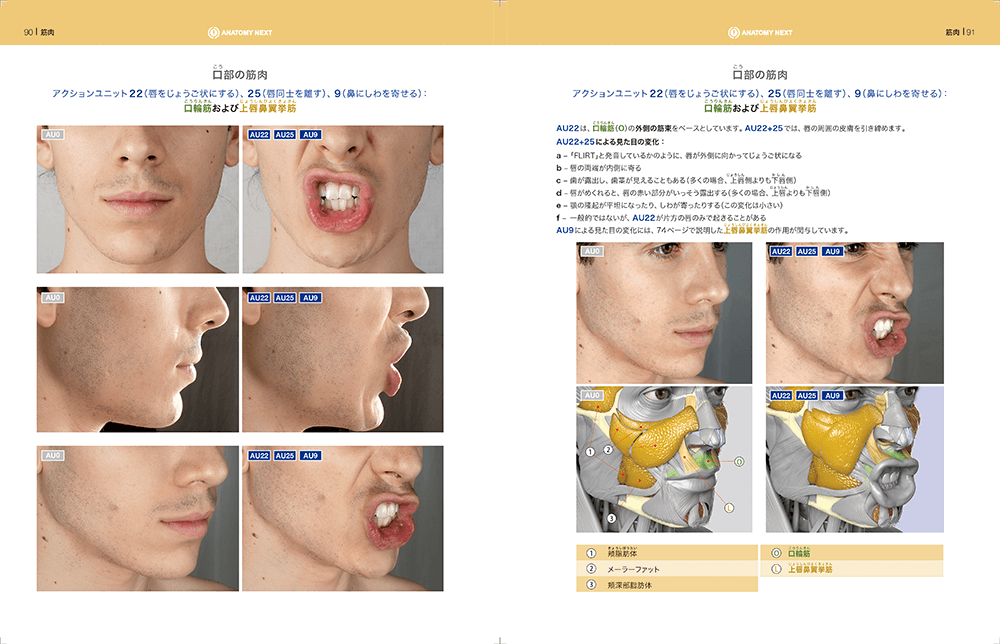Image resolution: width=1000 pixels, height=644 pixels.
Task: Click the AU0 badge on the neutral frontal photo
Action: pos(53,135)
